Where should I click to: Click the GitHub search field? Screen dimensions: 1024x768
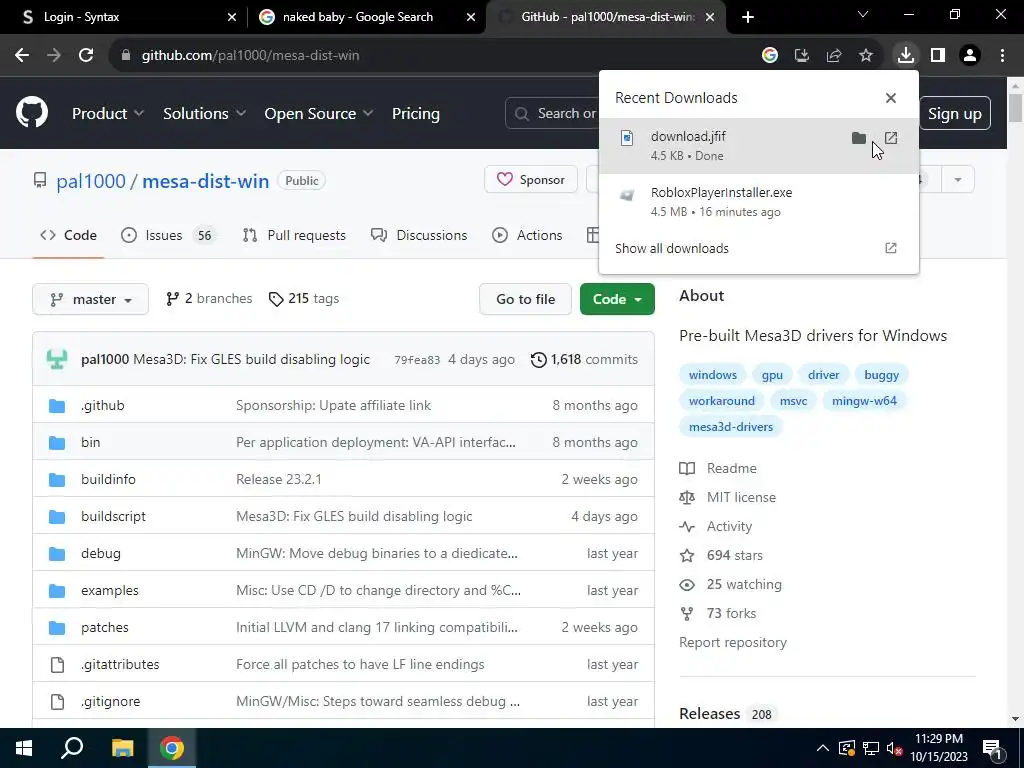(552, 114)
